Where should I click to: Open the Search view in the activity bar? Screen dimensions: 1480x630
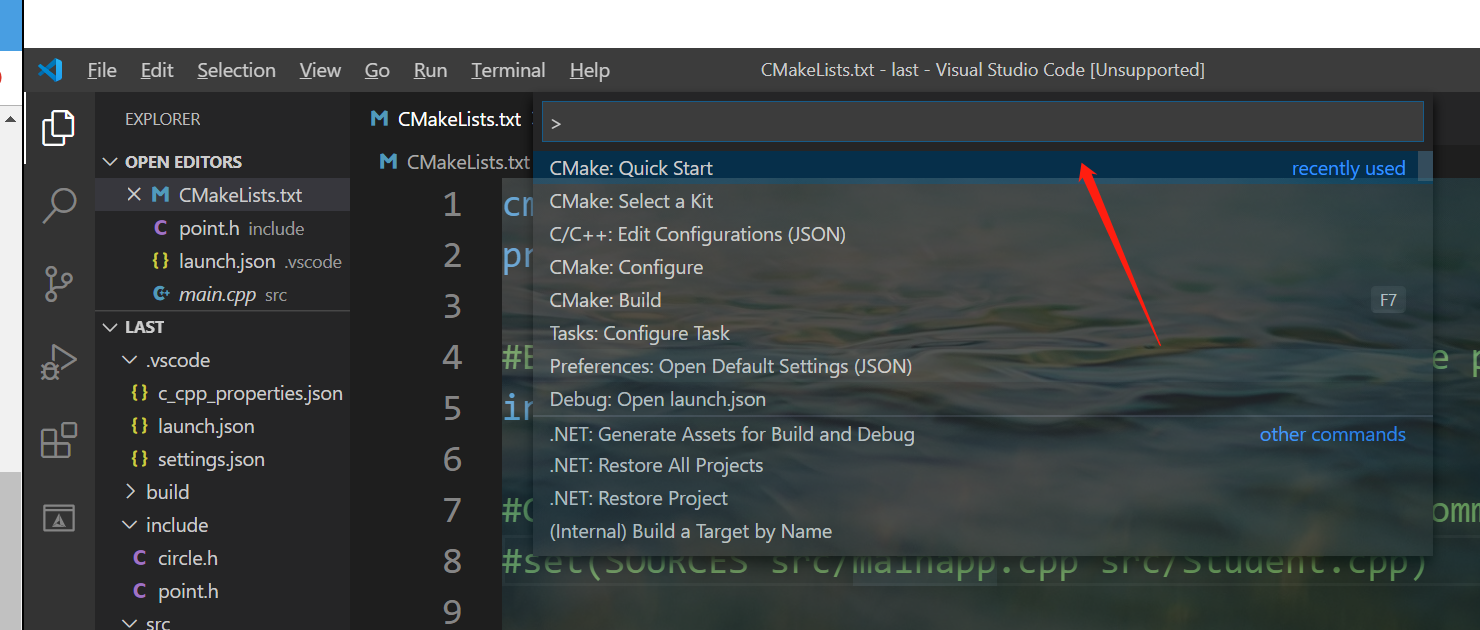(58, 206)
